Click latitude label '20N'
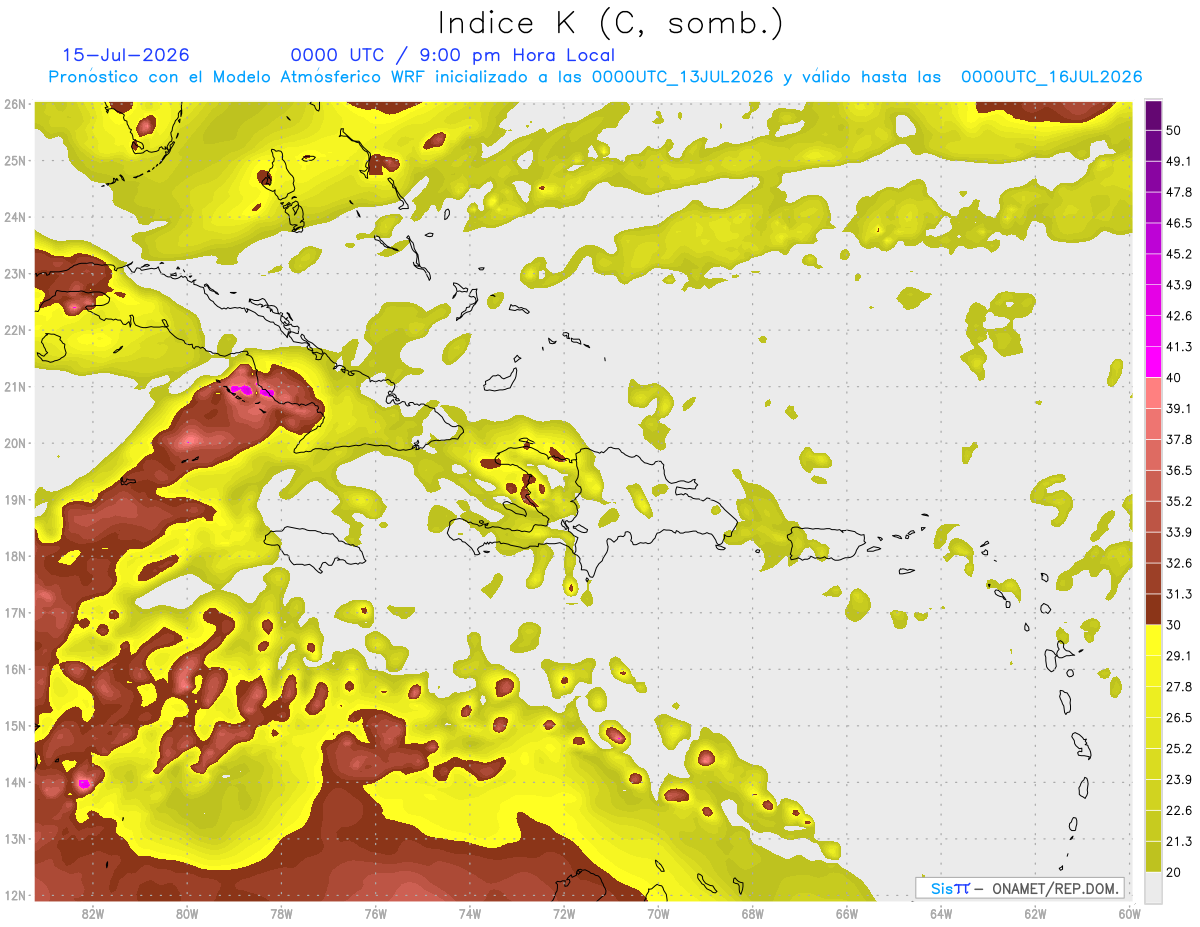 [14, 443]
